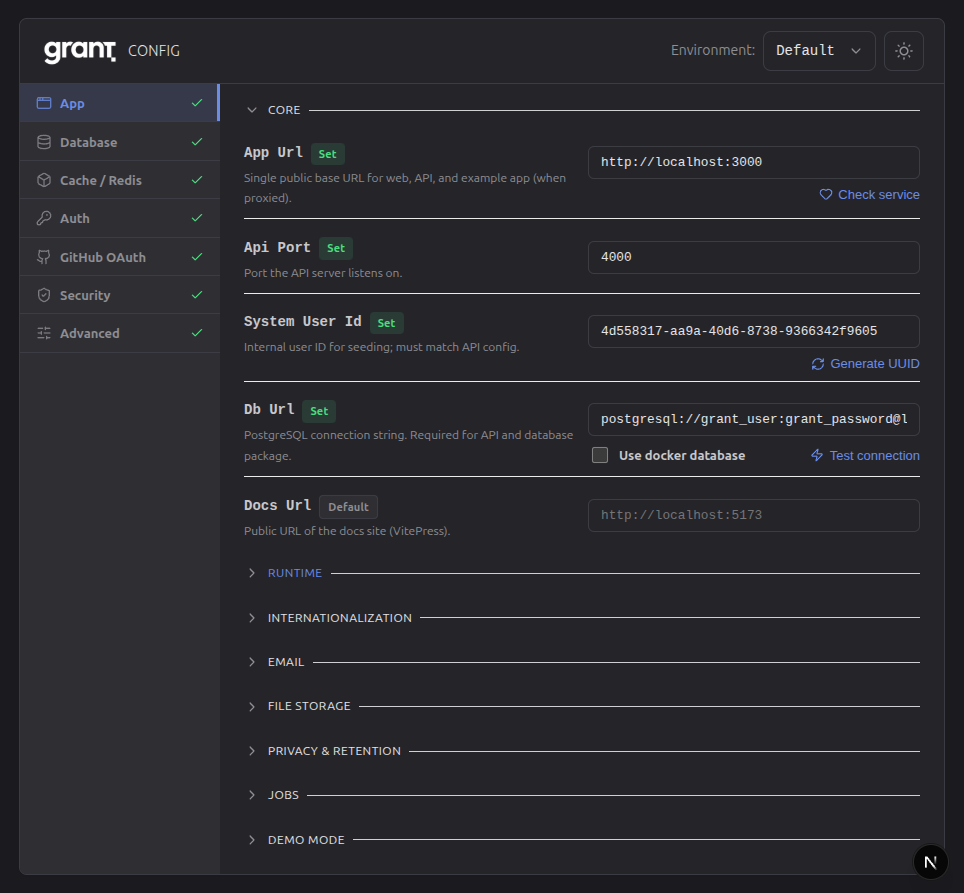Click the Environment: label
Screen dimensions: 964x893
click(x=713, y=50)
